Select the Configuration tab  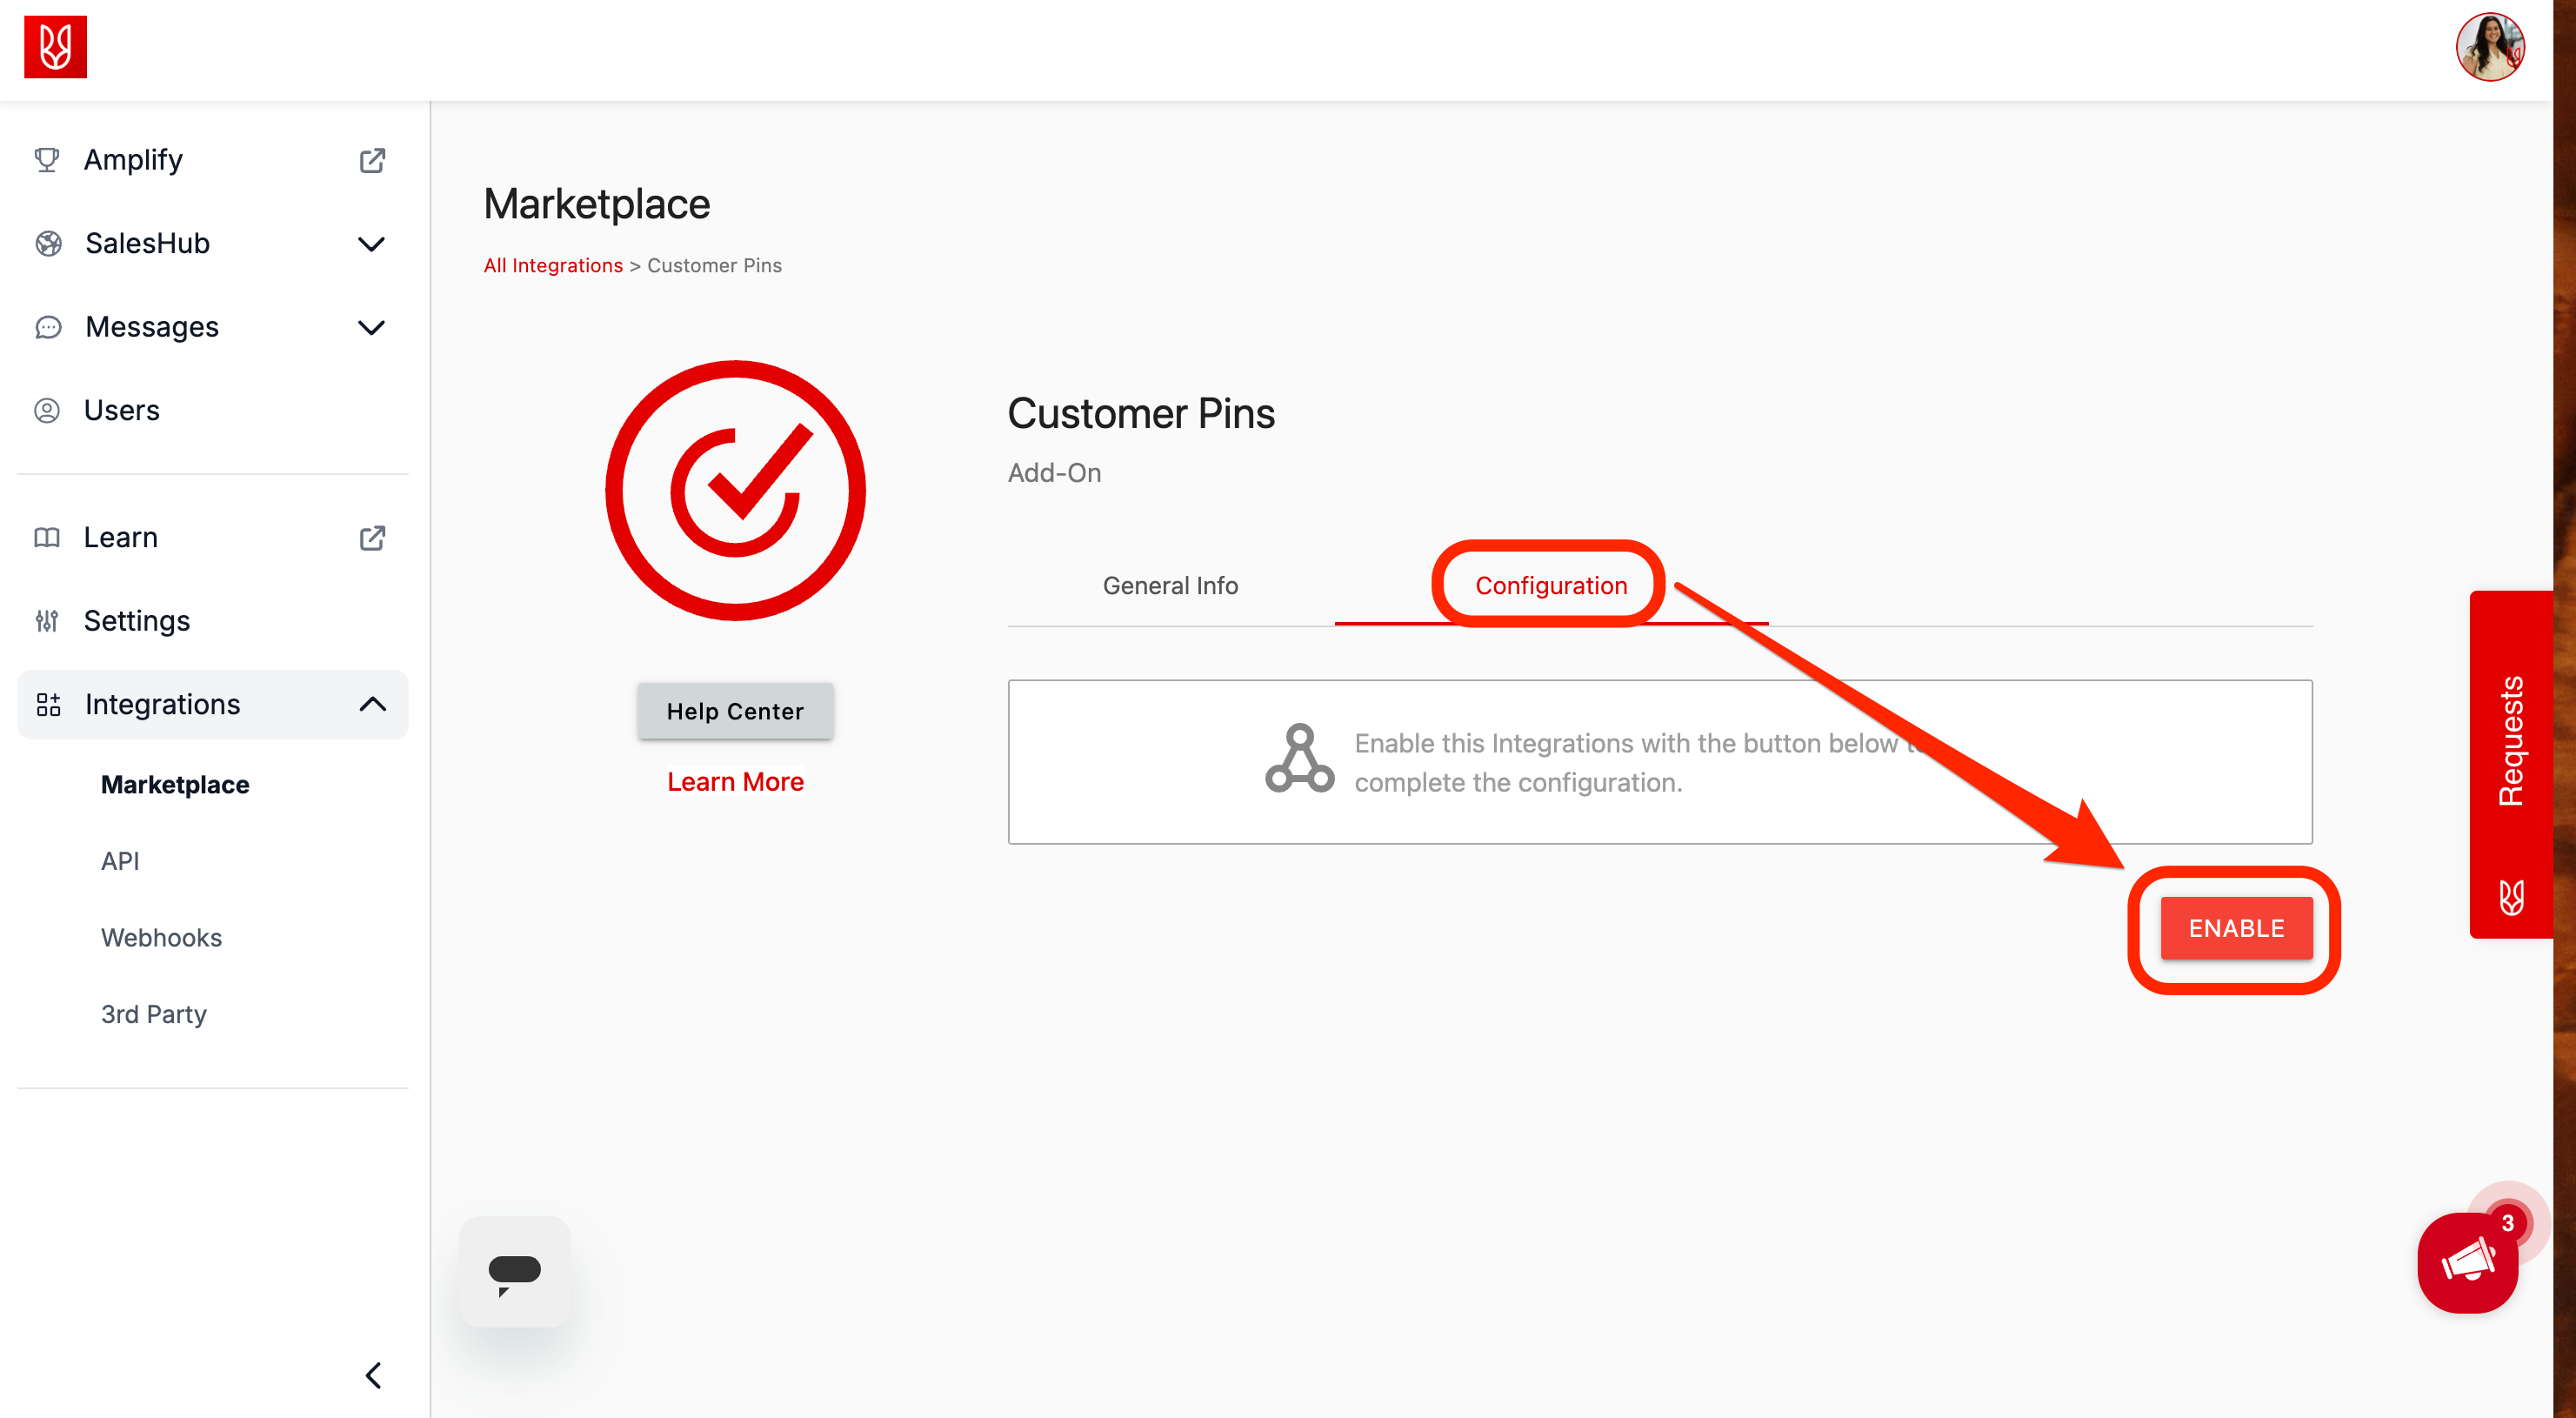tap(1550, 585)
